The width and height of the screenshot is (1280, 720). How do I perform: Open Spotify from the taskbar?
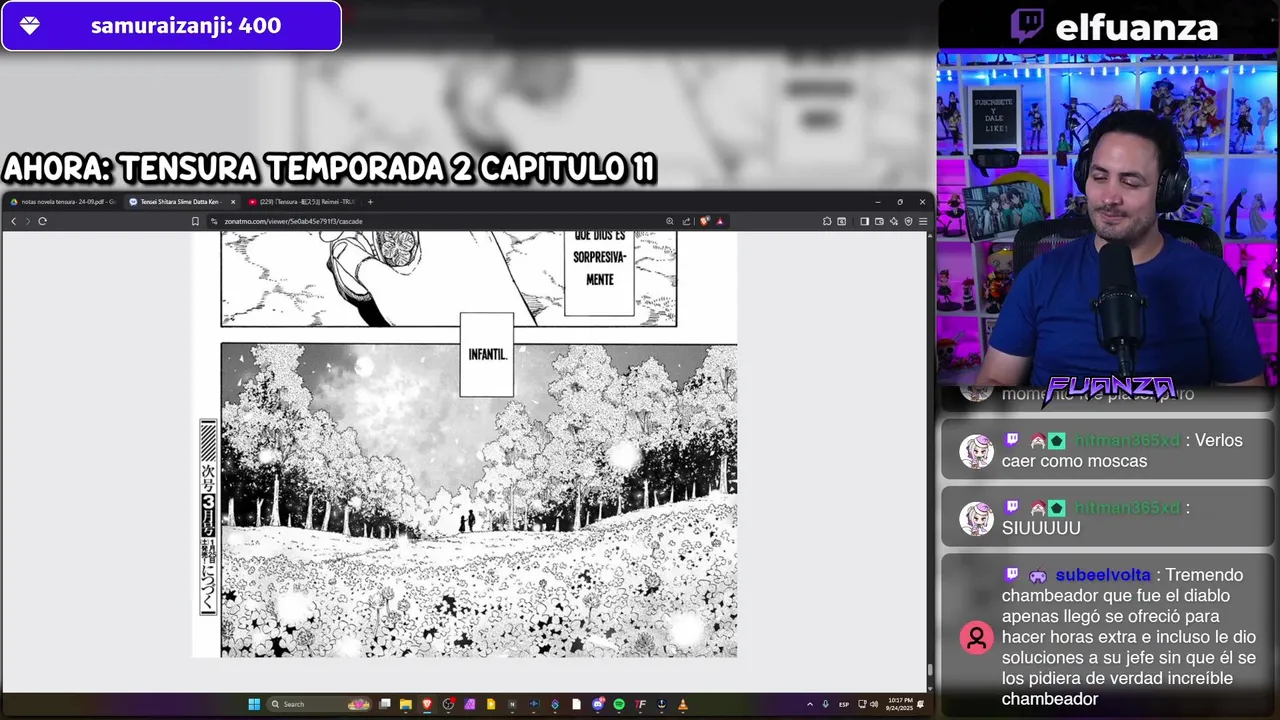[x=619, y=704]
